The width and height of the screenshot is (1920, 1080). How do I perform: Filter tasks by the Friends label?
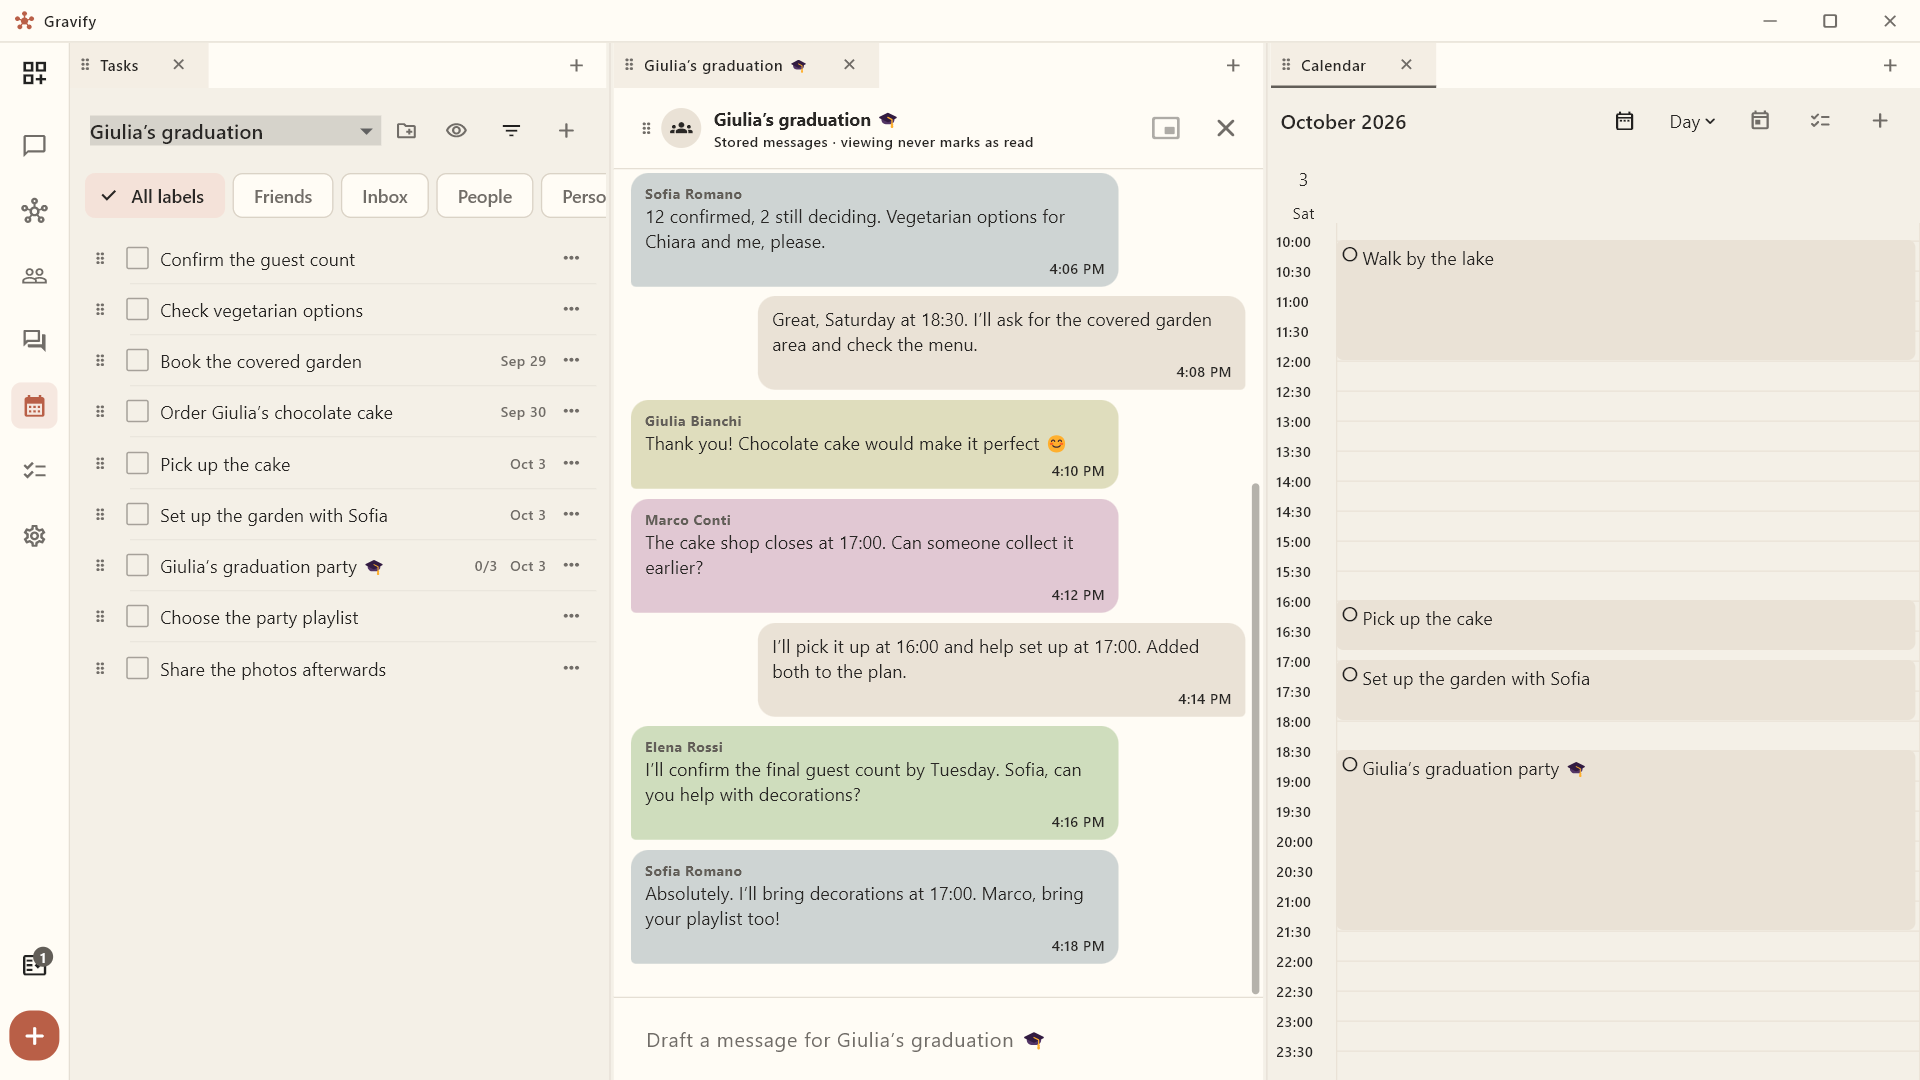tap(283, 196)
